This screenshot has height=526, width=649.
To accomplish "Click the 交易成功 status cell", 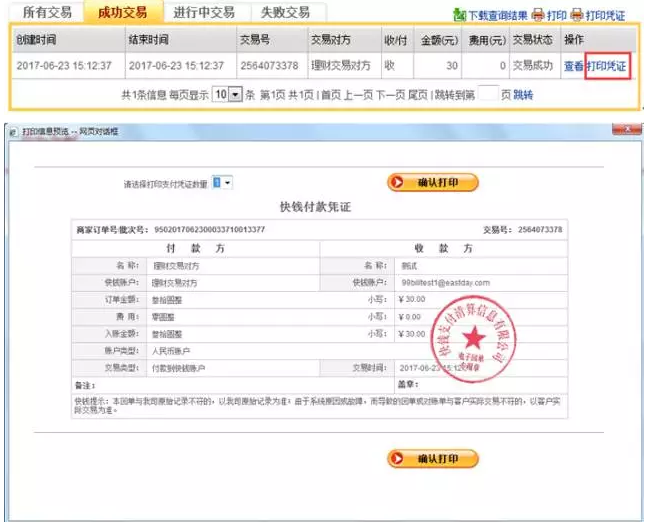I will (532, 65).
